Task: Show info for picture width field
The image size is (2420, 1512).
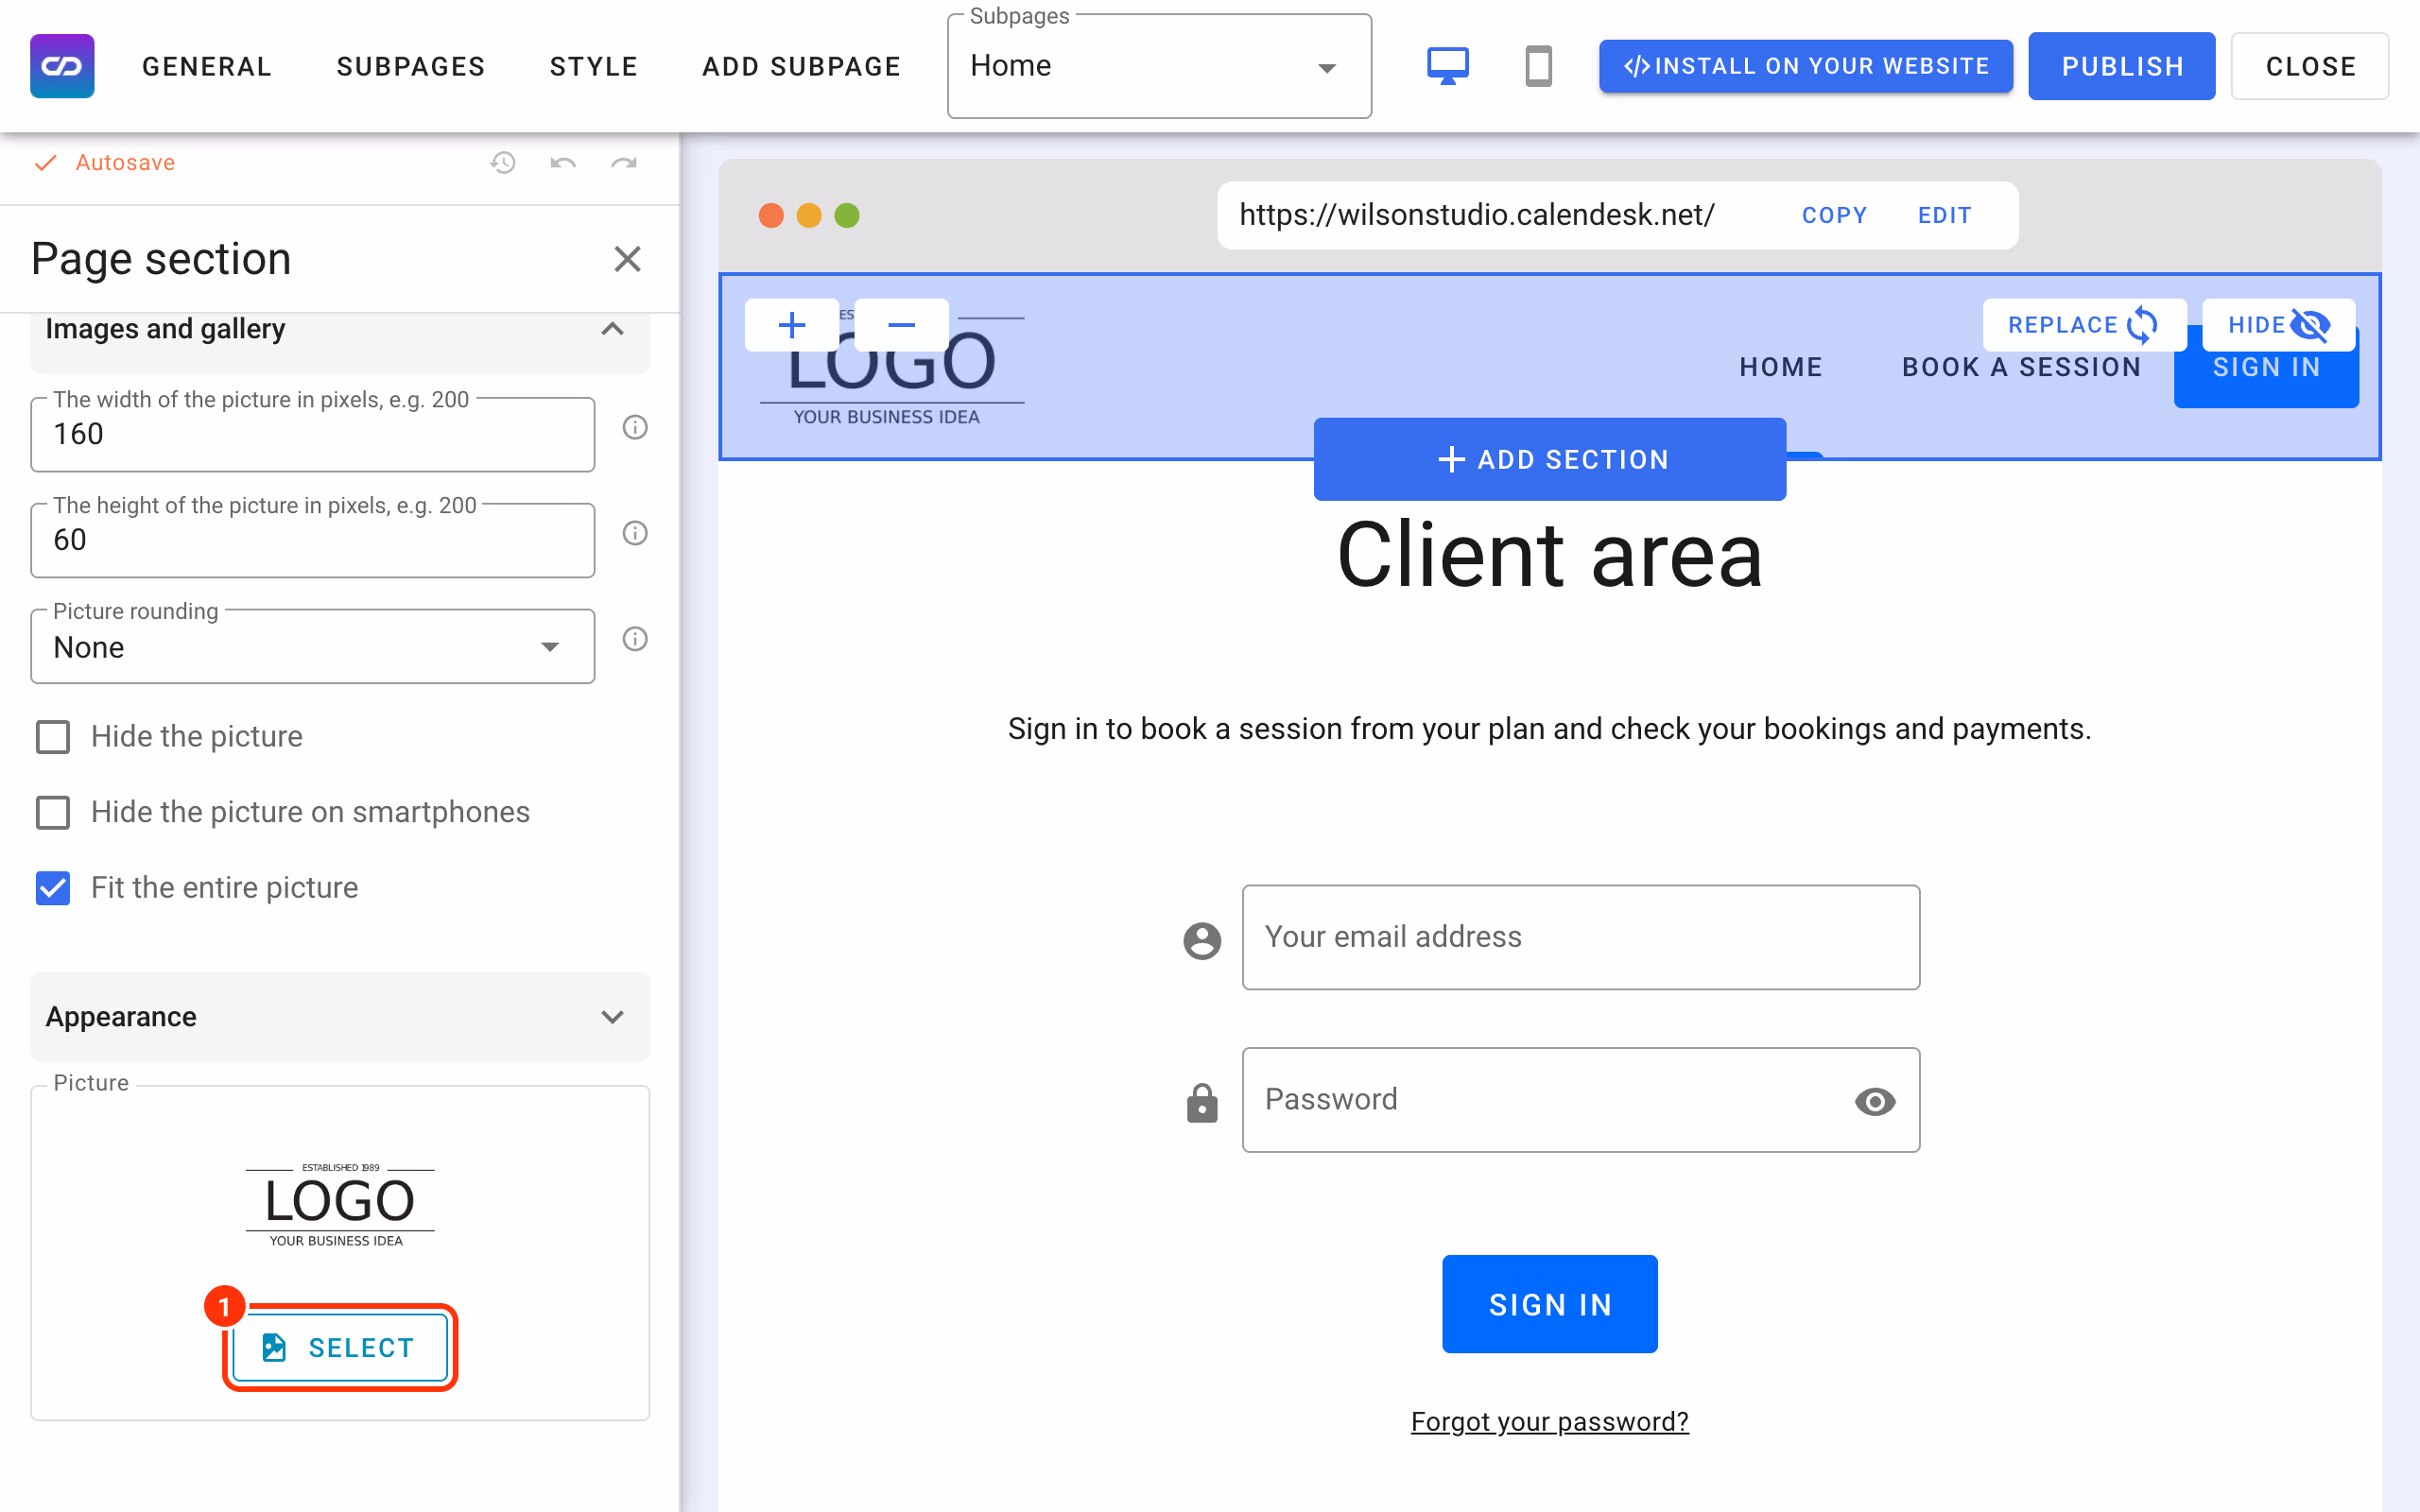Action: (635, 428)
